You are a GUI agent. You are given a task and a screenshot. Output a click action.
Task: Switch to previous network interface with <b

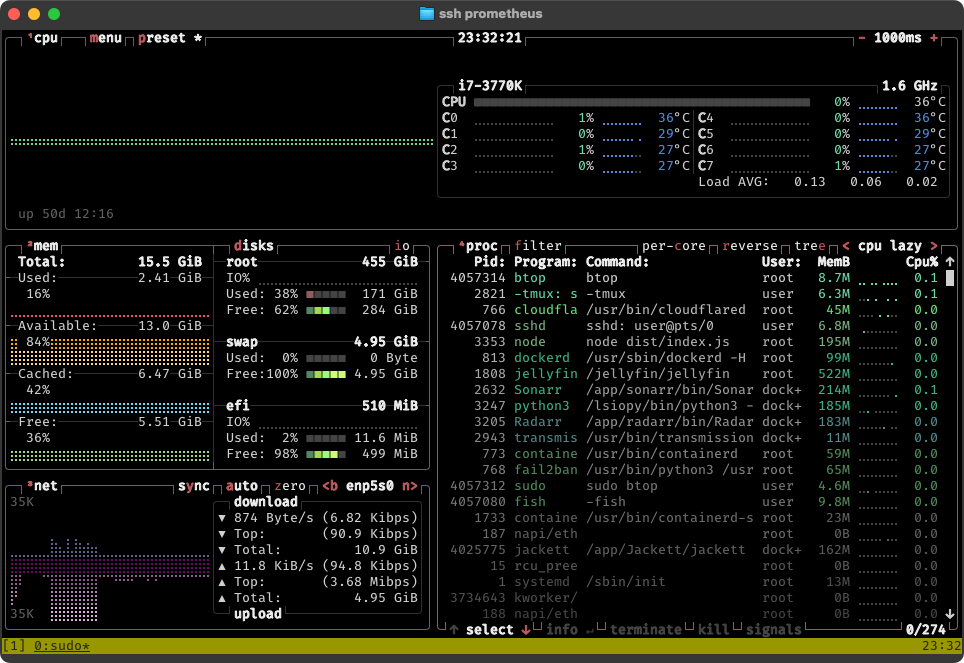[x=330, y=486]
